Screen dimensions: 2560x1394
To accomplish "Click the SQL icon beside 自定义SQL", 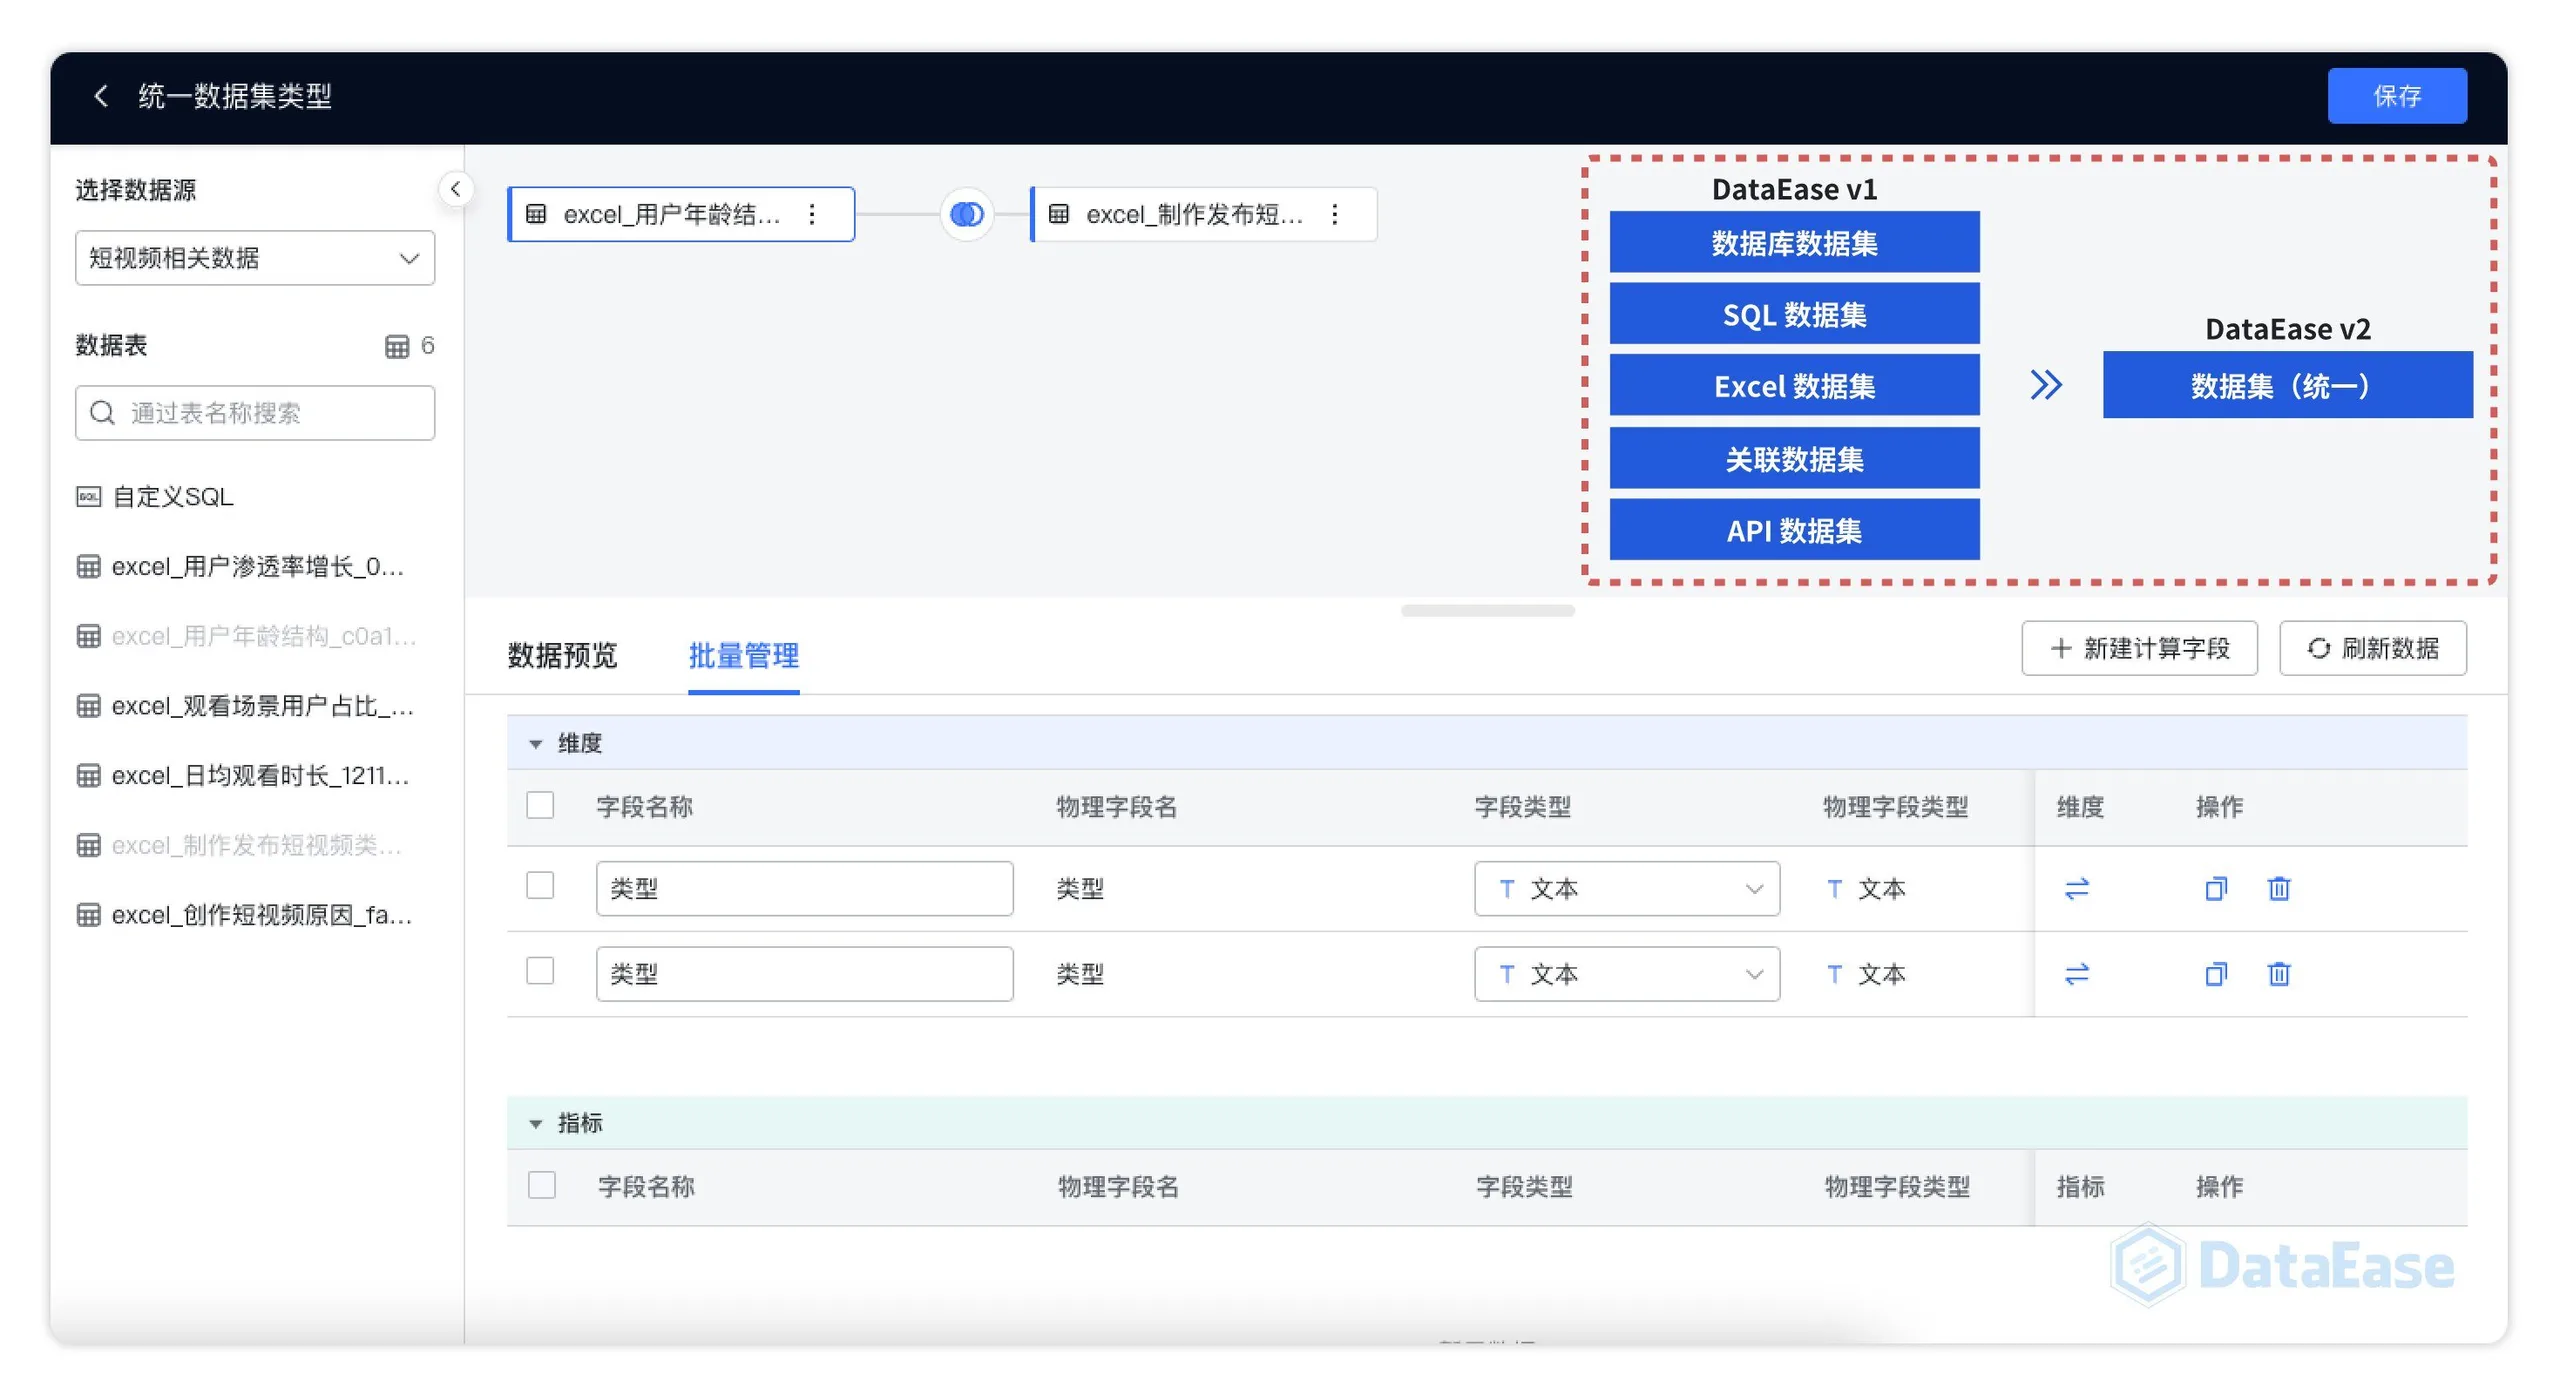I will point(89,497).
